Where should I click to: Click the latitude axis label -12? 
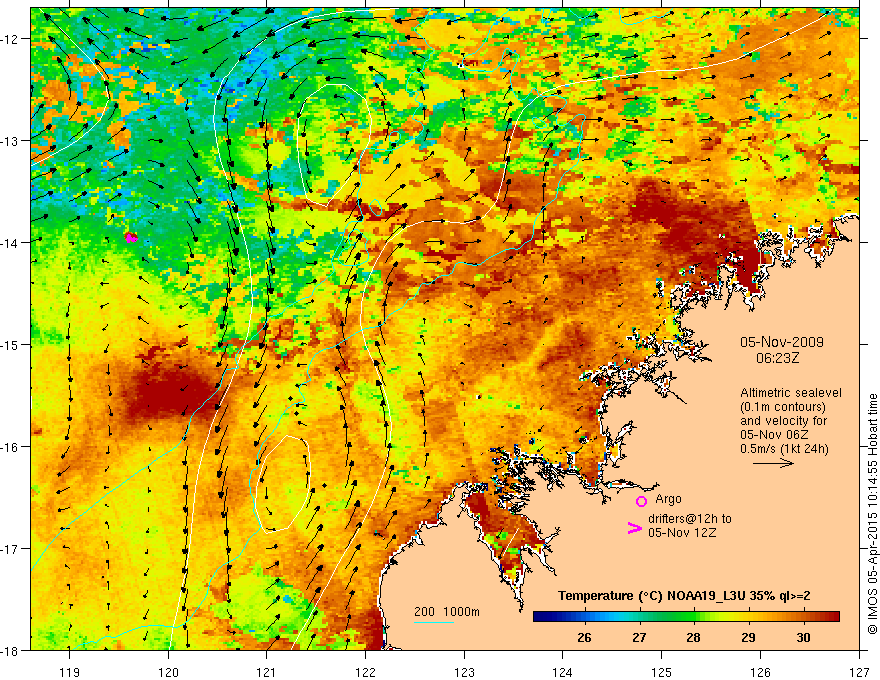coord(10,39)
